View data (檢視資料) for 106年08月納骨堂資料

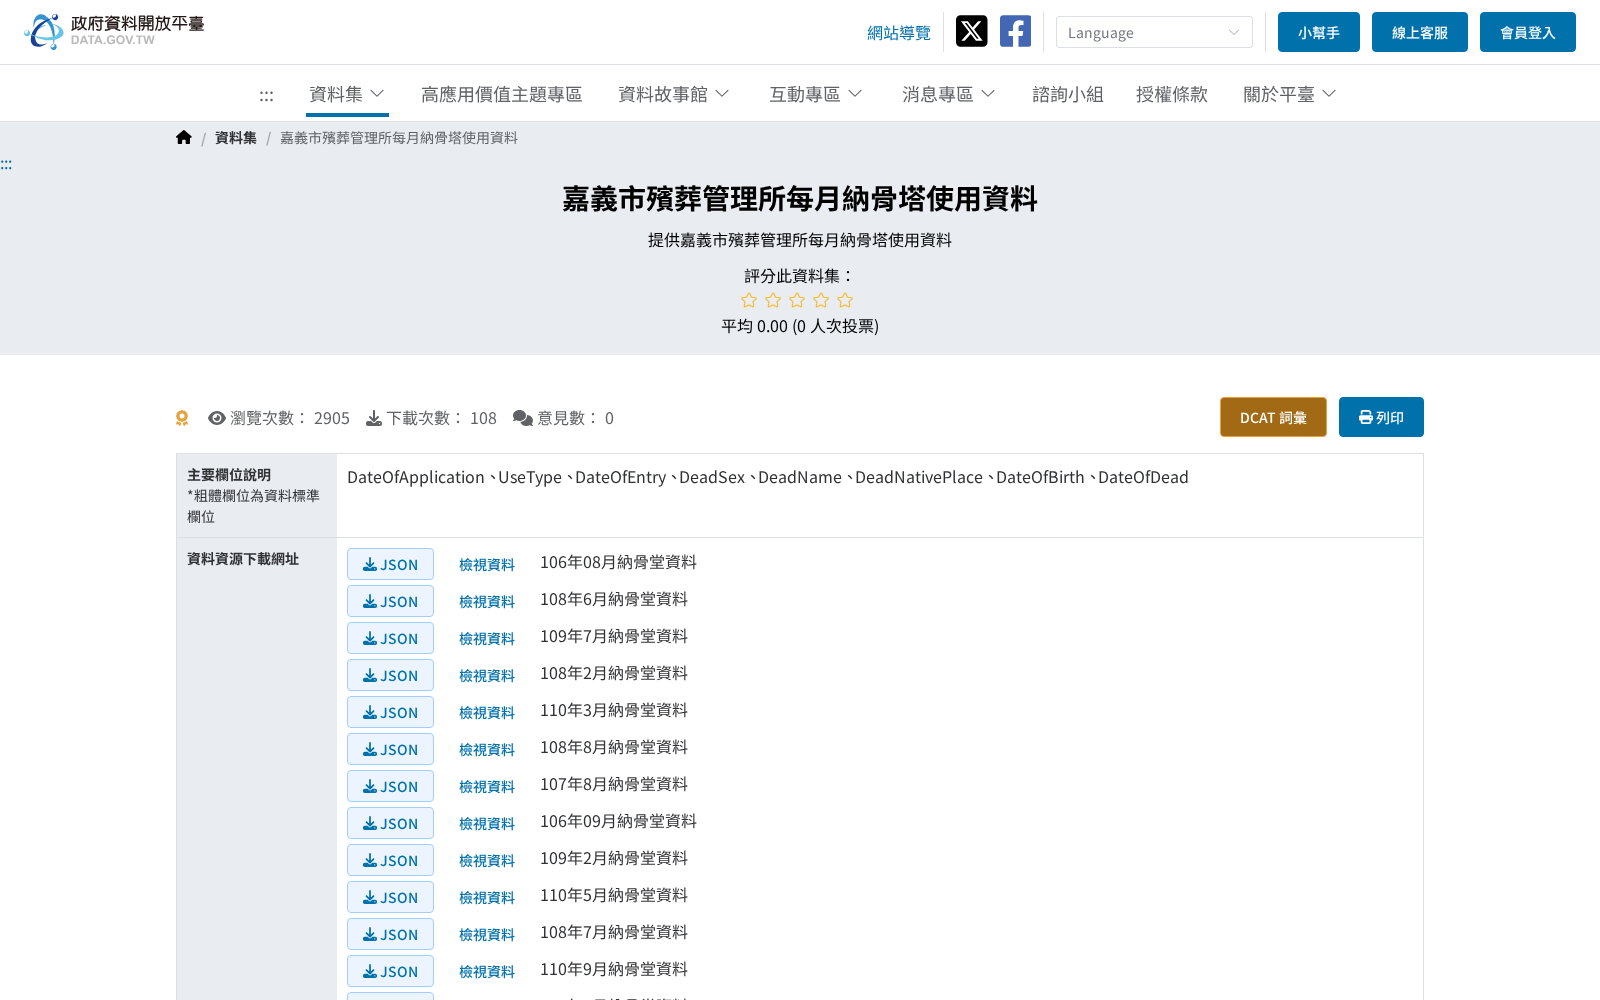487,565
